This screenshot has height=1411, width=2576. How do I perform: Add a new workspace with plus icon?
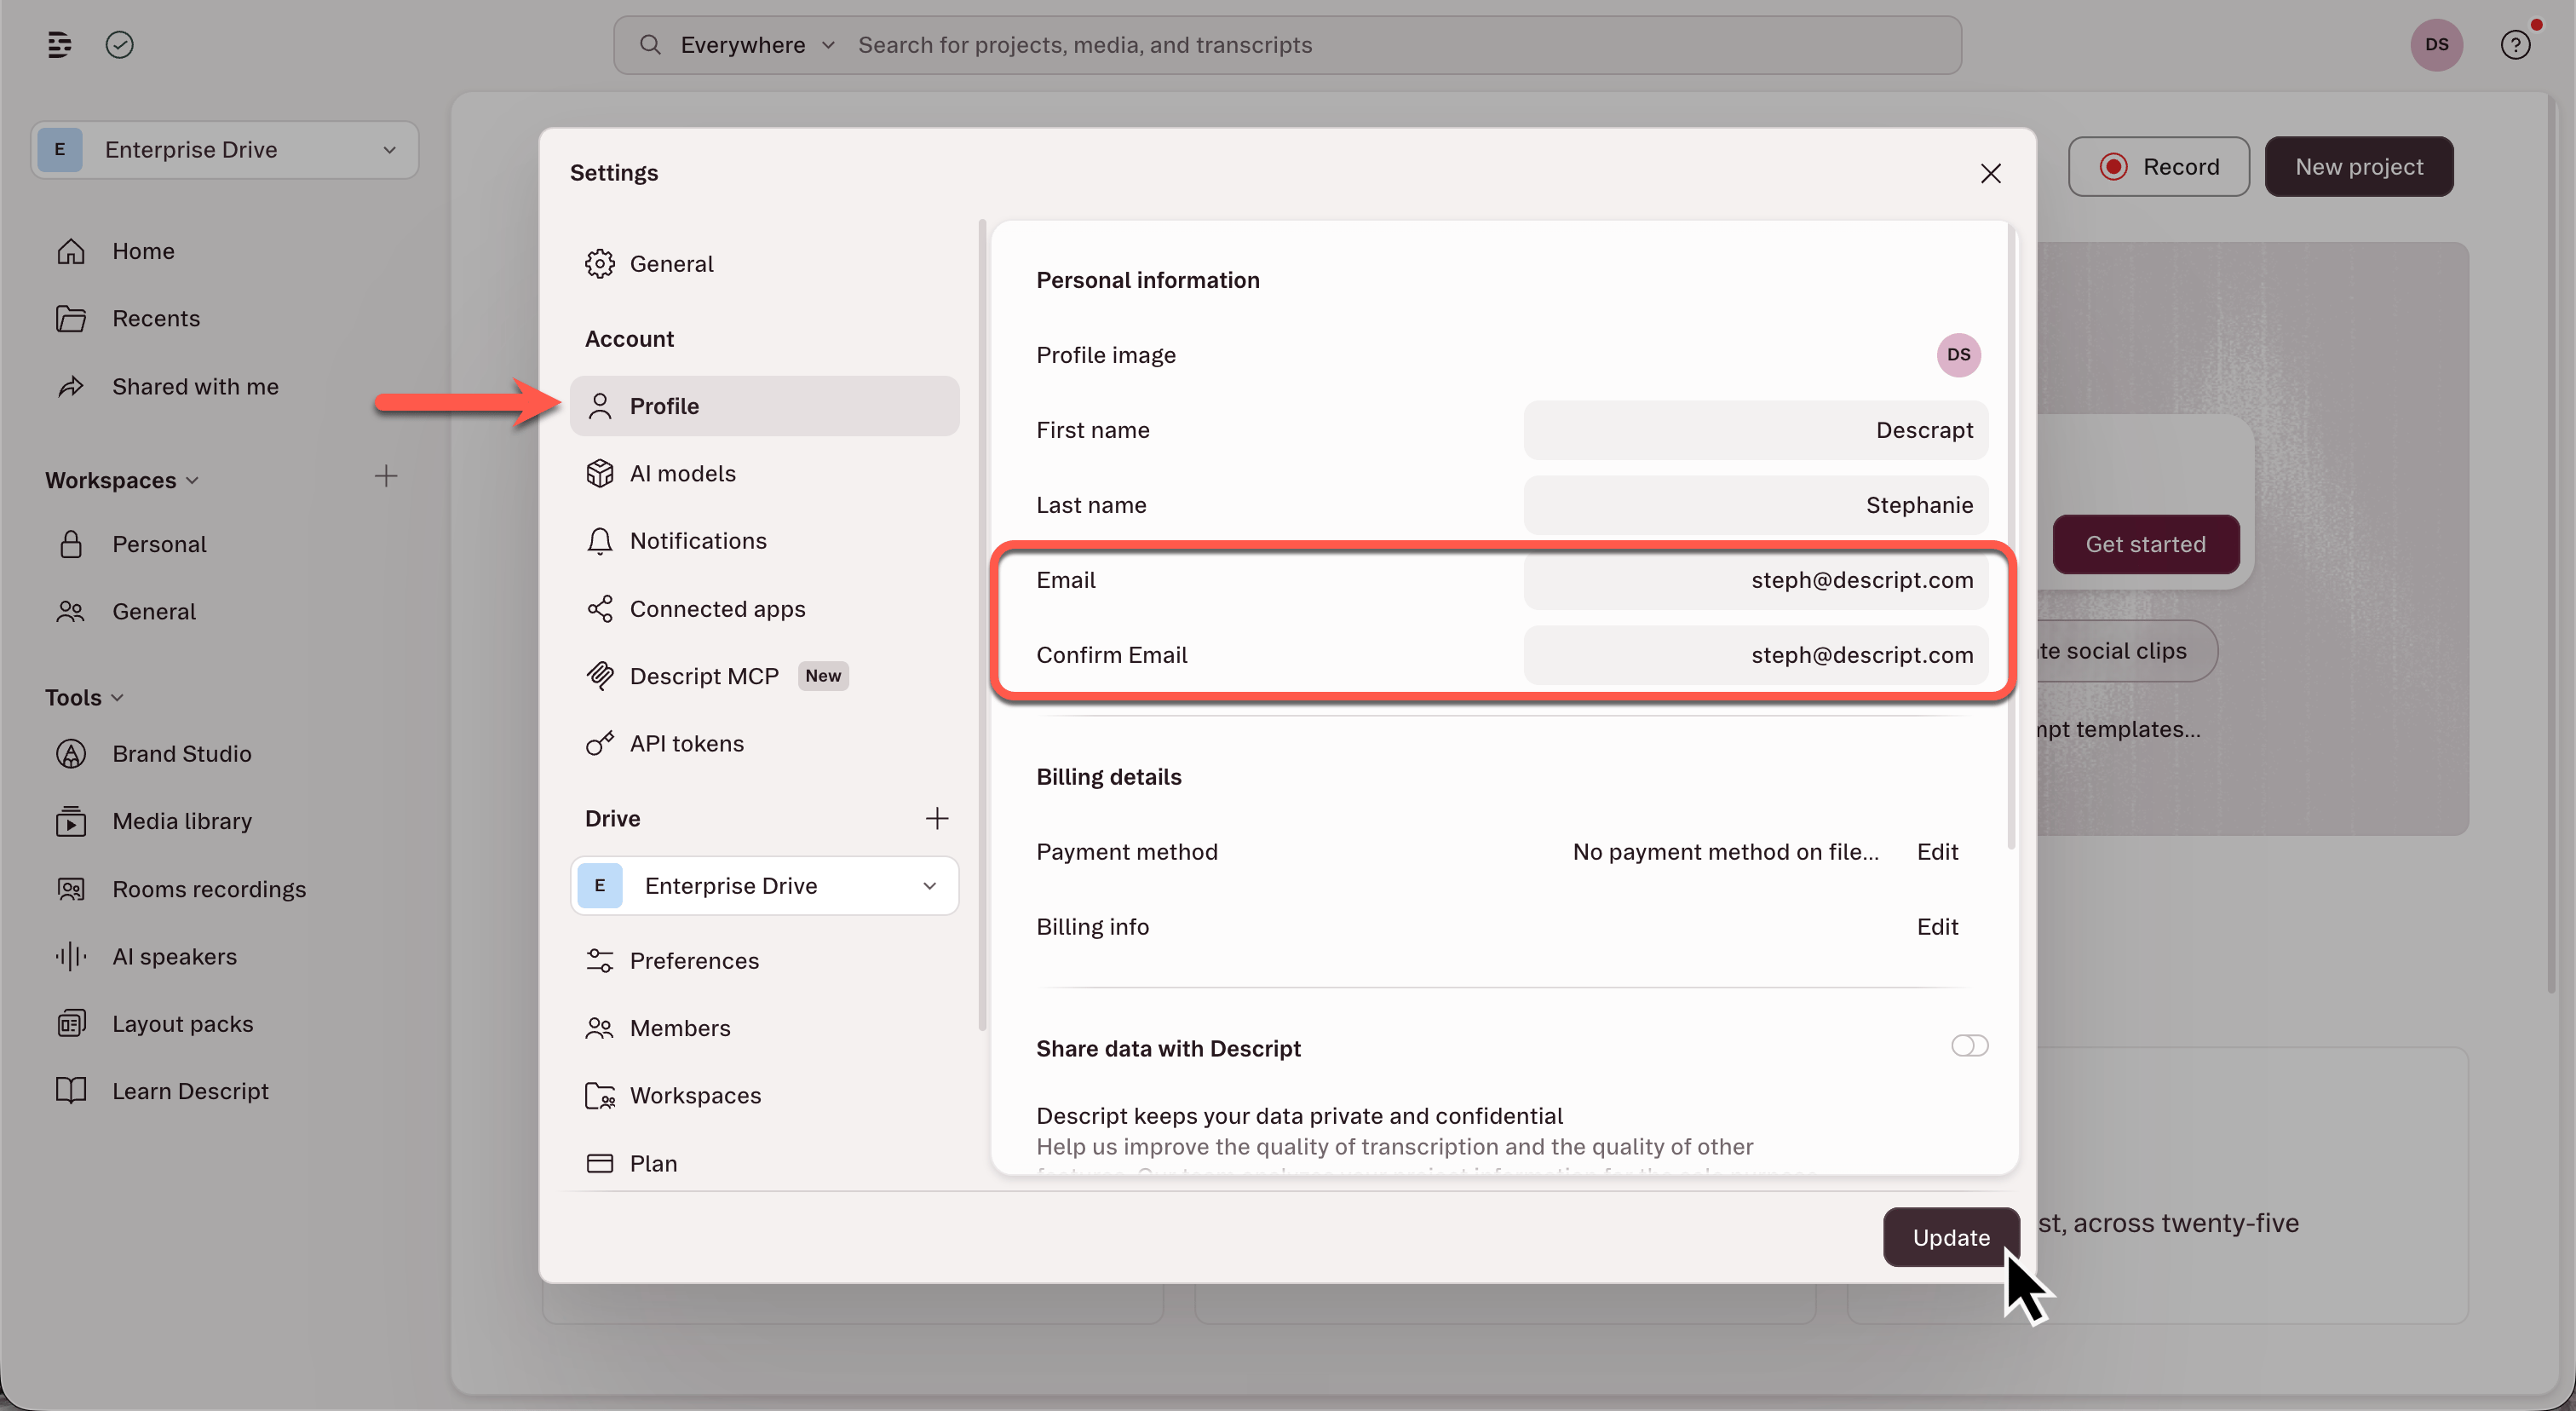386,476
